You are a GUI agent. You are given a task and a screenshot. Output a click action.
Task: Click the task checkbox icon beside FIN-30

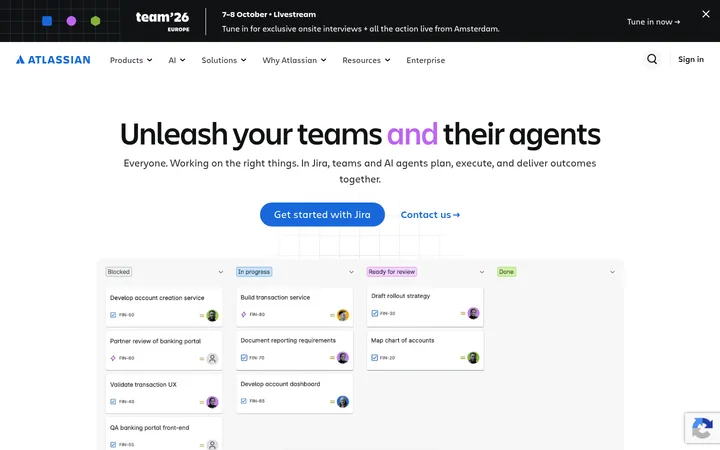(375, 313)
